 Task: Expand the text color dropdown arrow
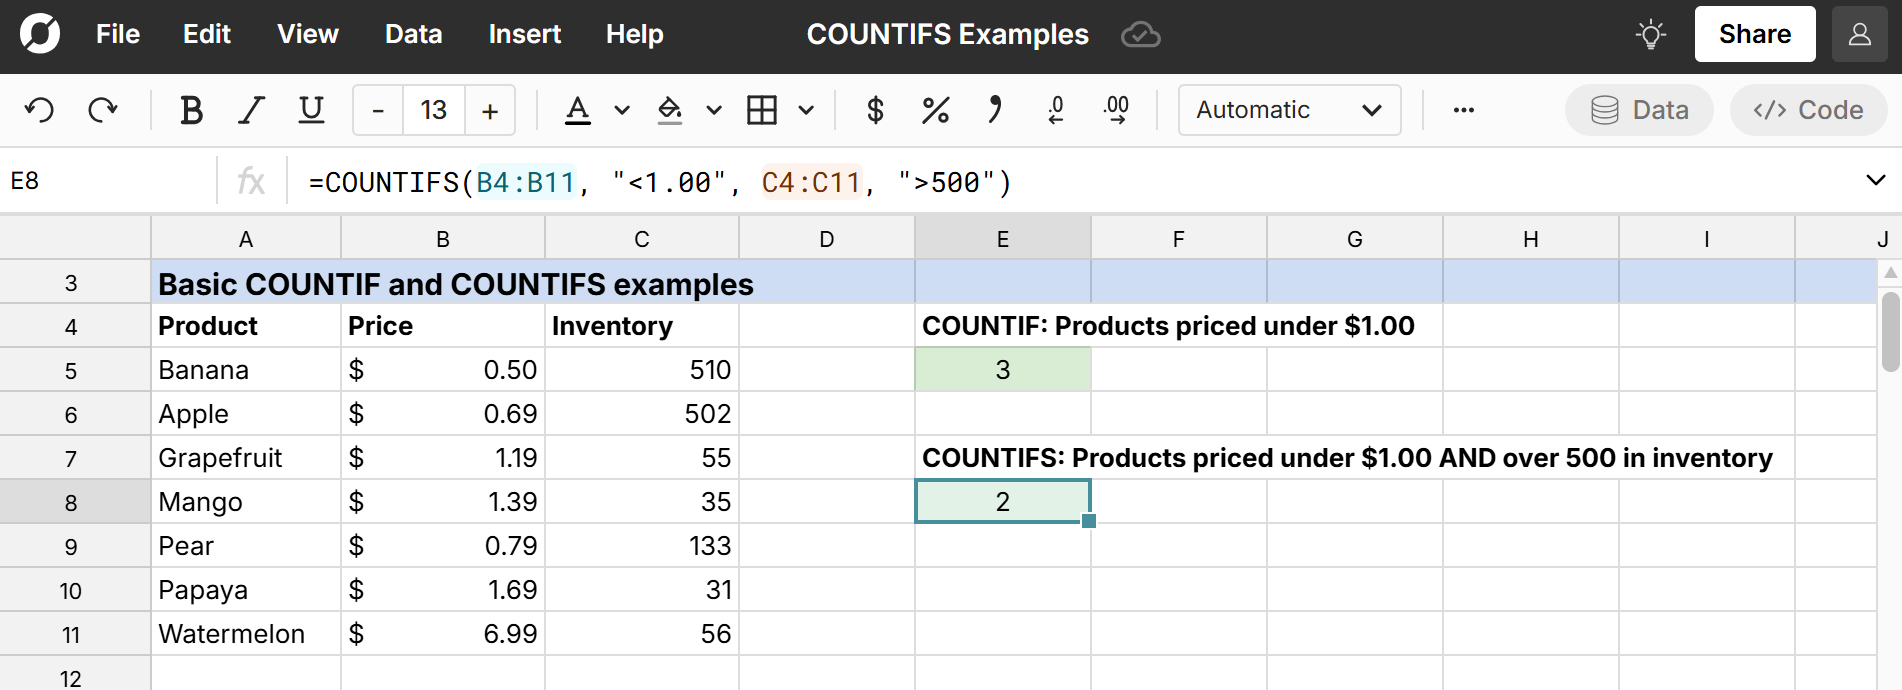click(622, 110)
